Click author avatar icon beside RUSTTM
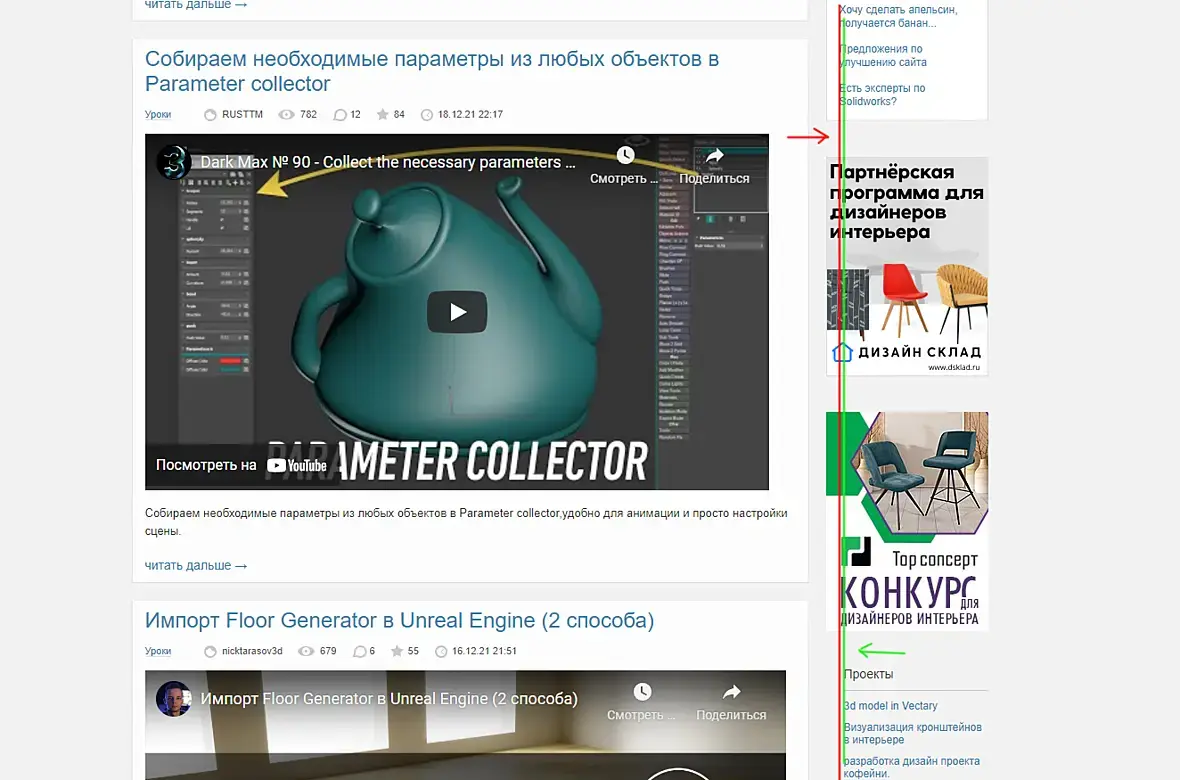The width and height of the screenshot is (1180, 780). pyautogui.click(x=210, y=114)
